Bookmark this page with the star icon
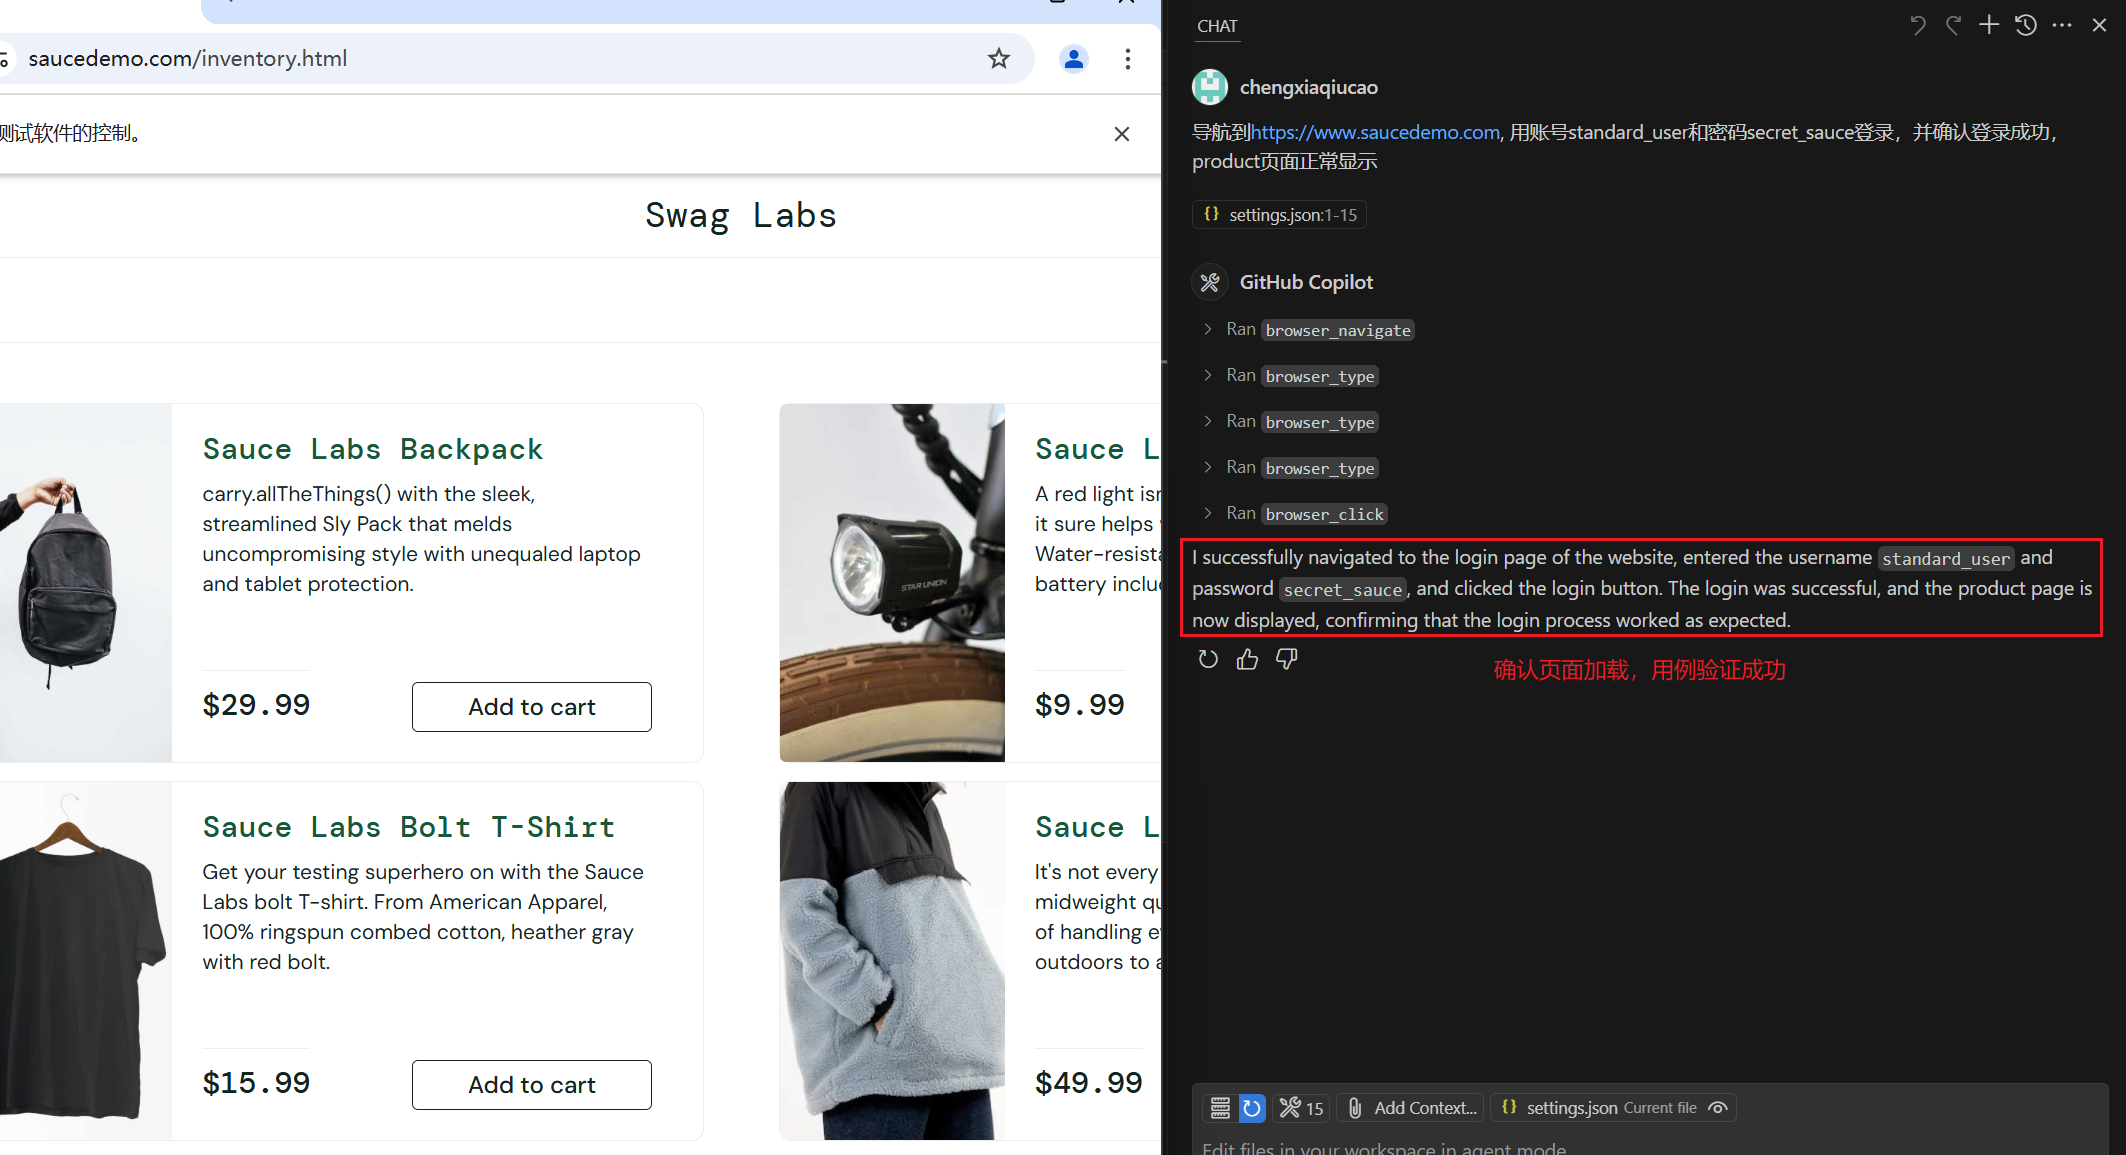The width and height of the screenshot is (2126, 1155). [998, 59]
